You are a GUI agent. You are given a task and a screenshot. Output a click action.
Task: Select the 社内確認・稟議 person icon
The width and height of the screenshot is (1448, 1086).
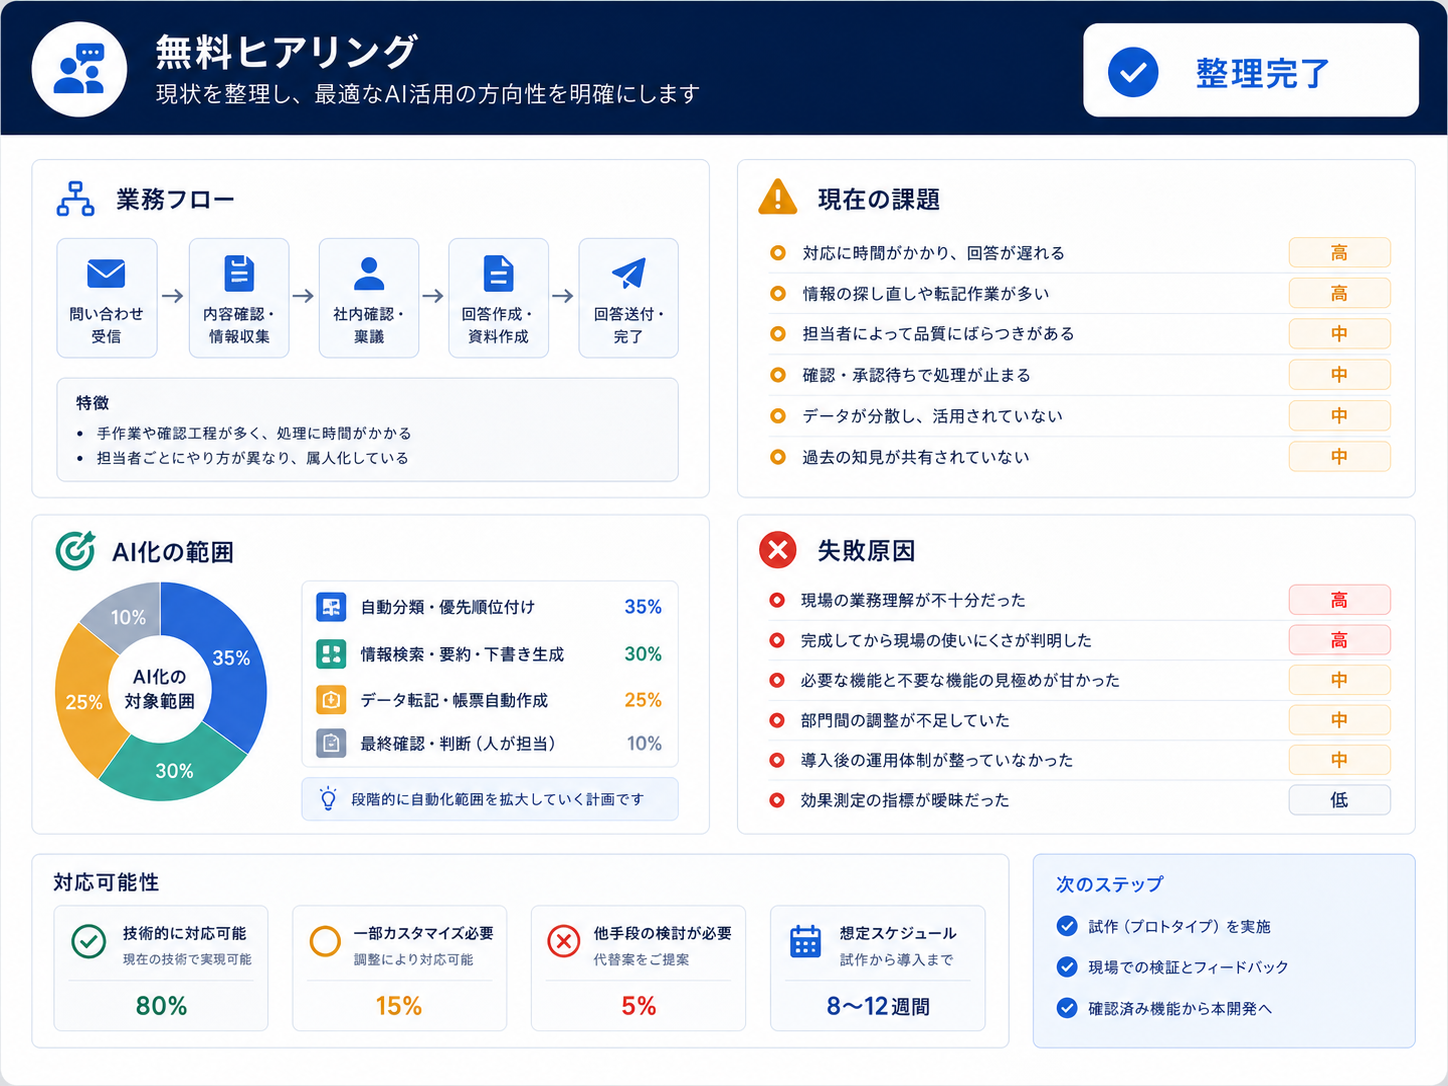coord(369,272)
